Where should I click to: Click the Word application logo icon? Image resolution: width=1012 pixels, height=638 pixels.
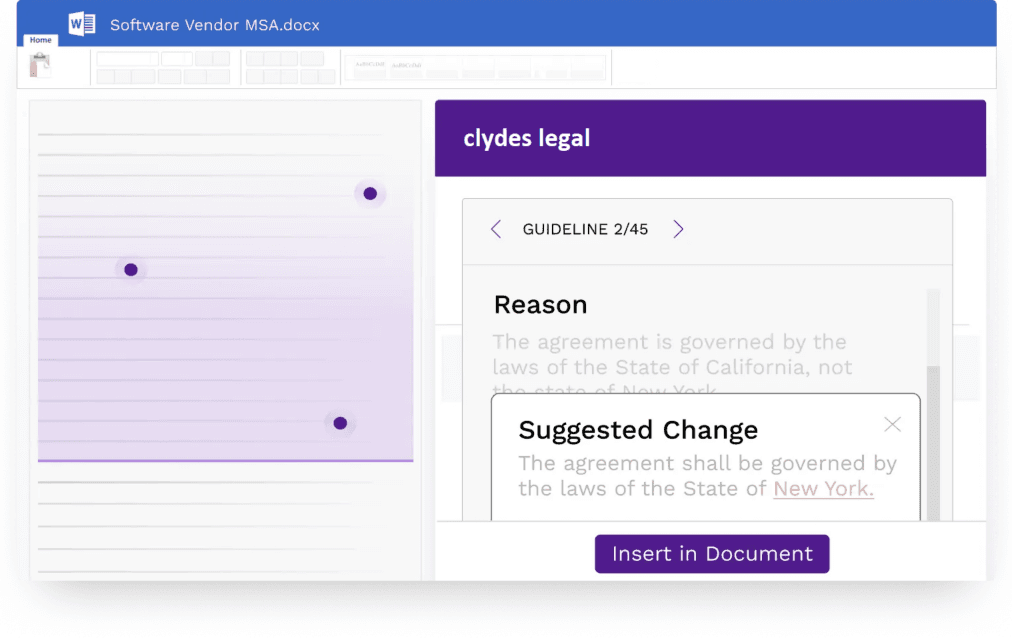click(x=82, y=24)
